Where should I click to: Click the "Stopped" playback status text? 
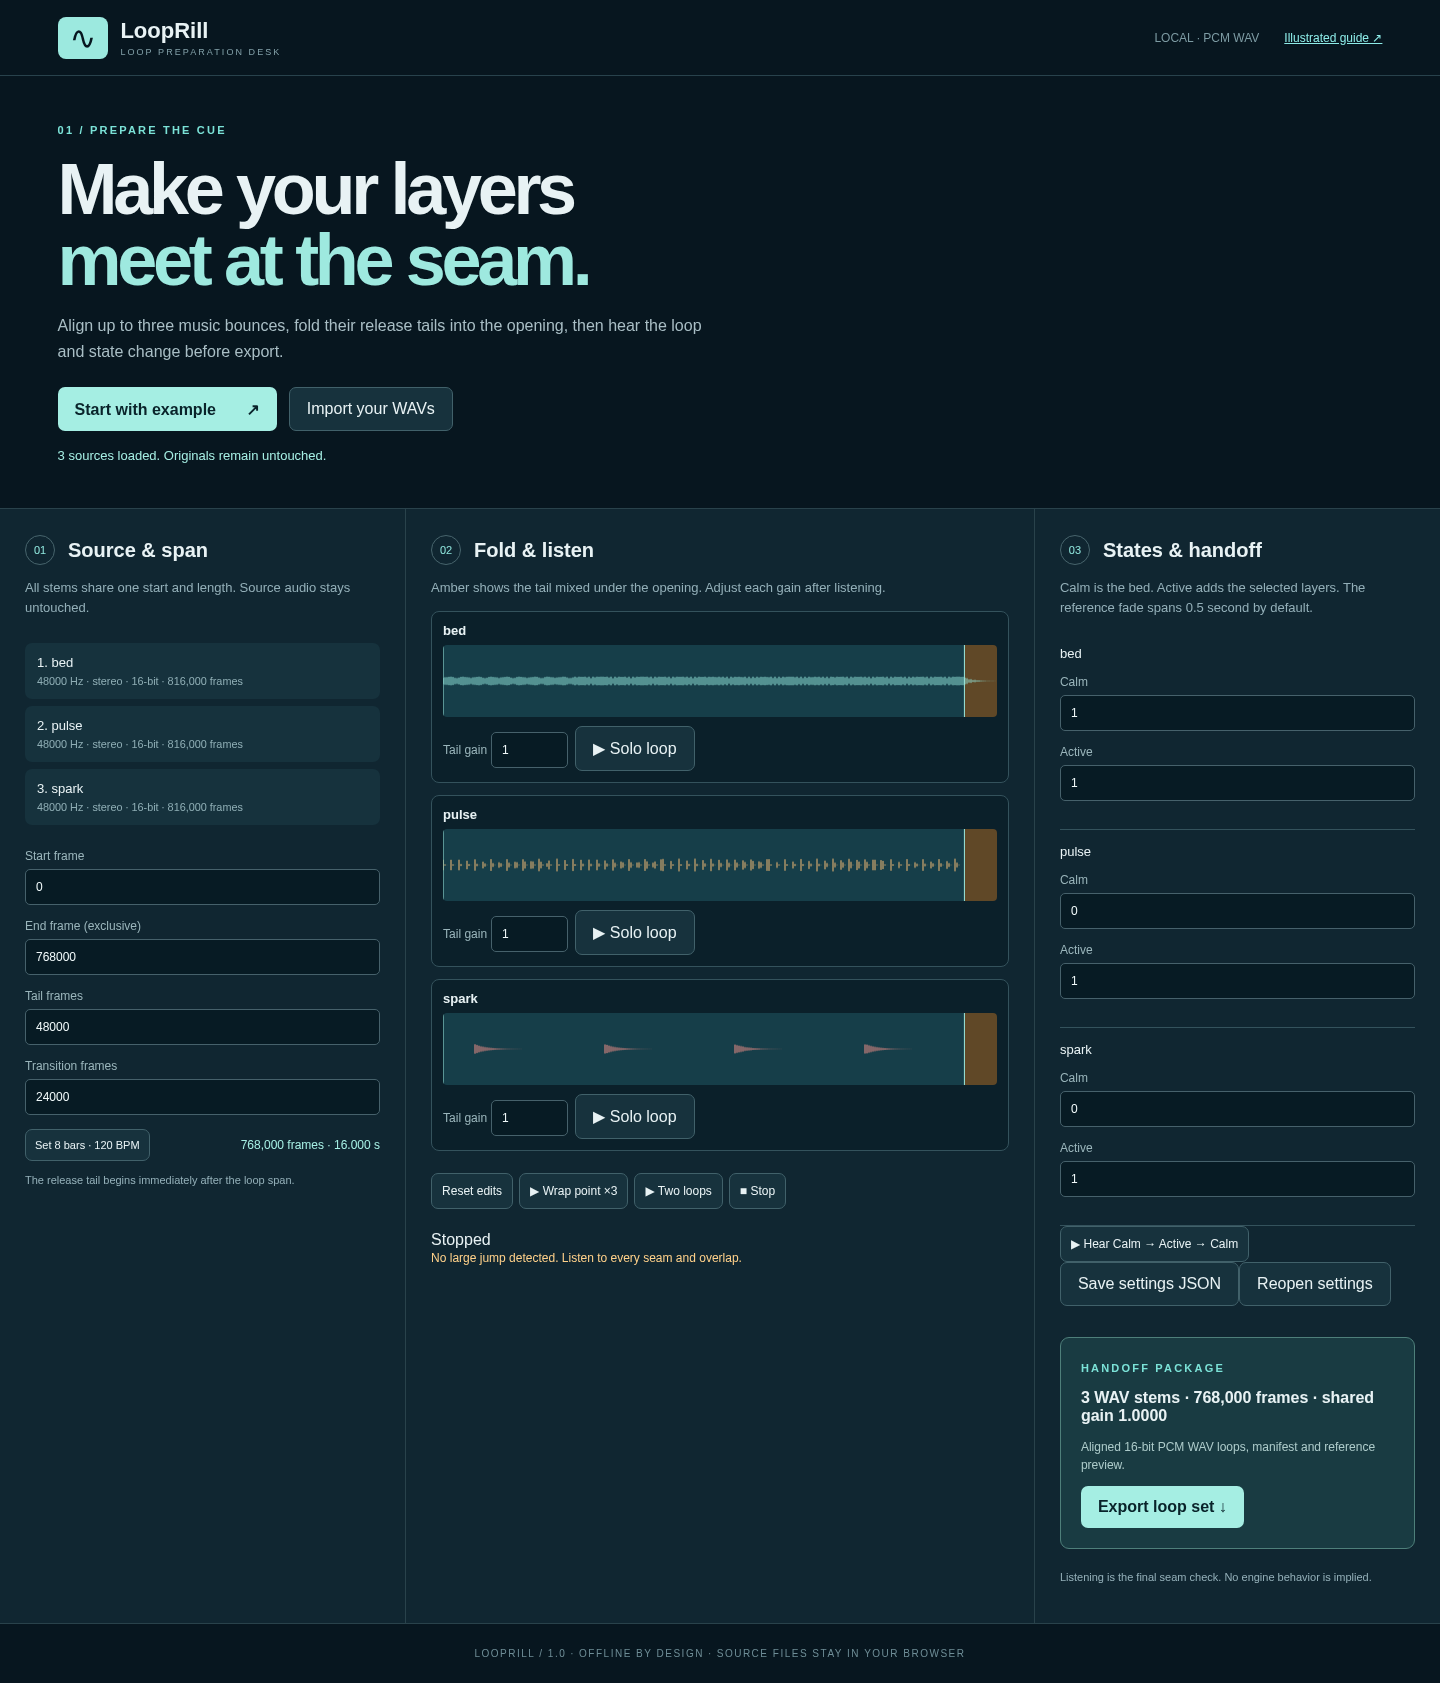461,1240
